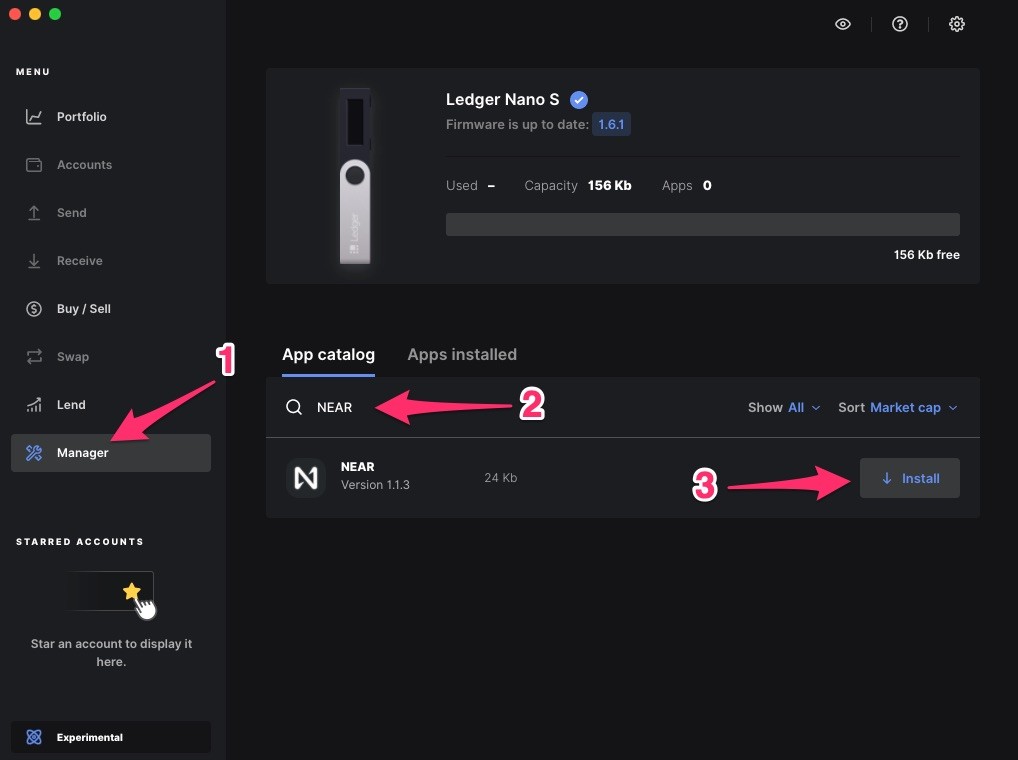Click the Ledger Nano S device image
Viewport: 1018px width, 760px height.
pyautogui.click(x=355, y=176)
